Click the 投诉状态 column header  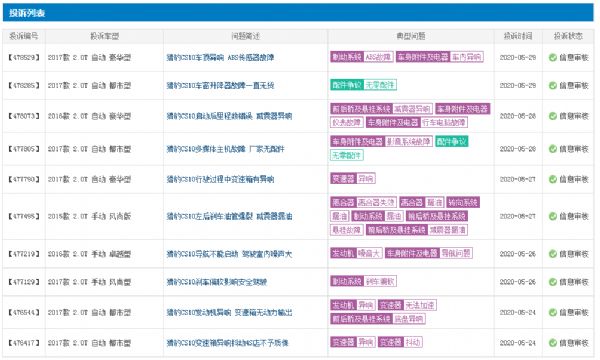[568, 36]
